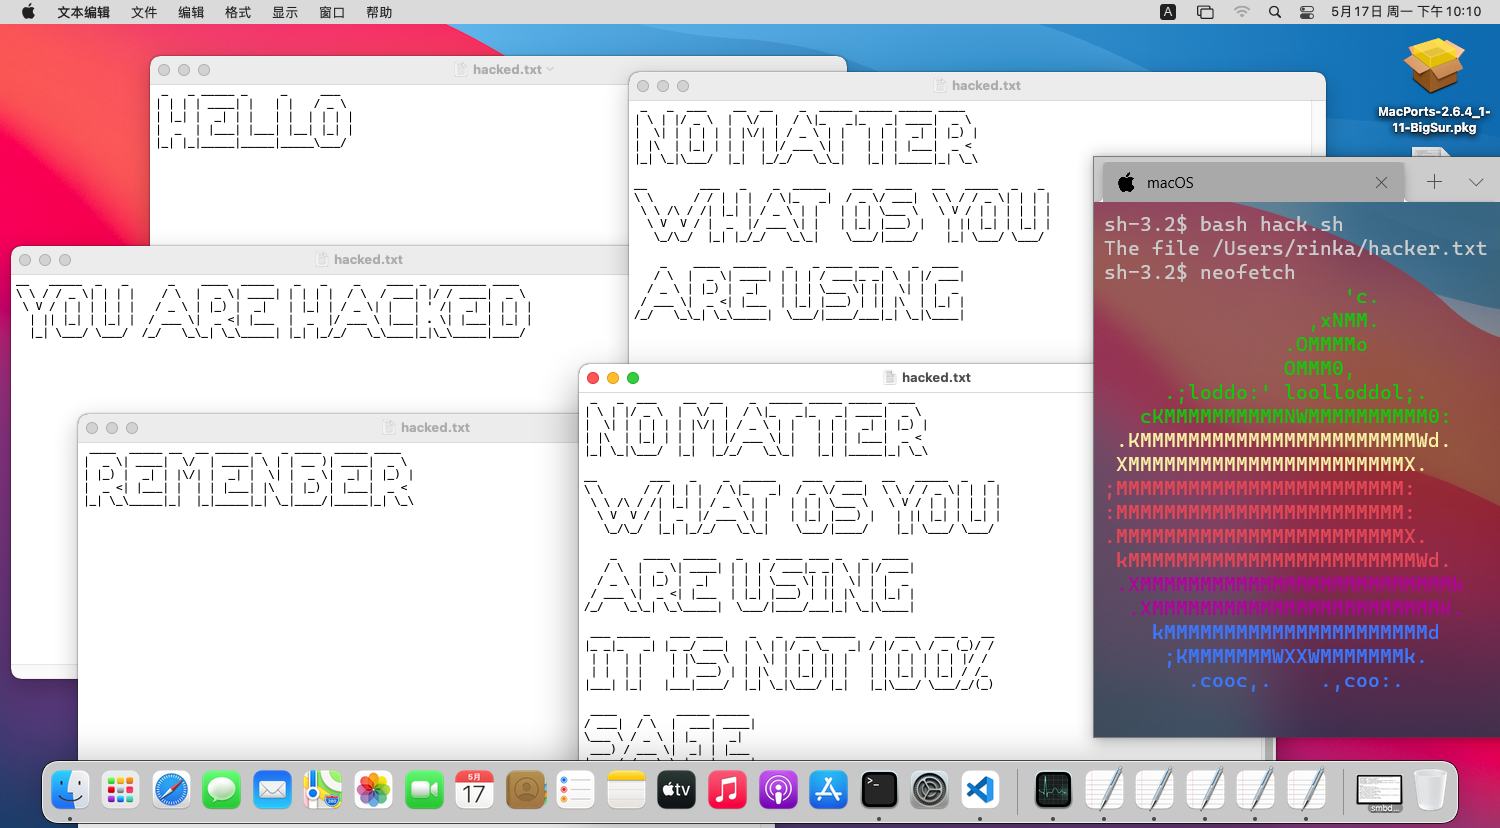Open System Preferences gear icon
The image size is (1500, 828).
click(929, 790)
